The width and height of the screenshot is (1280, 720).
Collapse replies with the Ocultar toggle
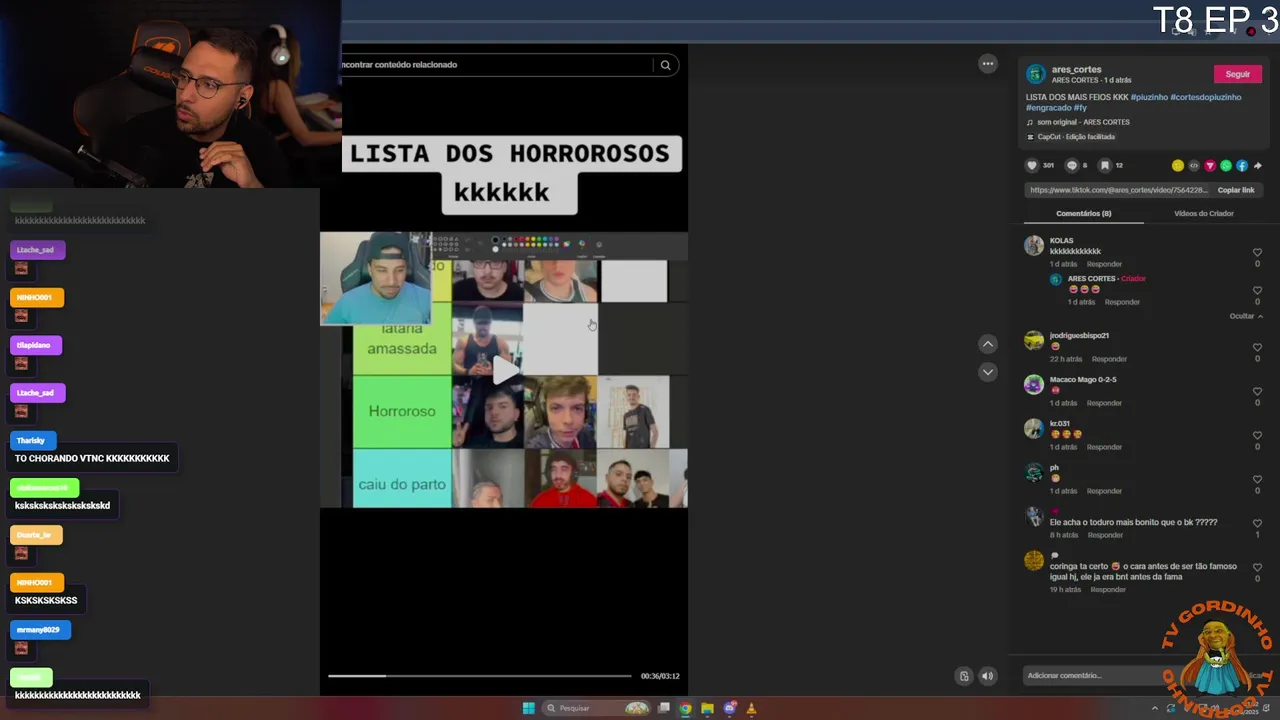[1246, 316]
